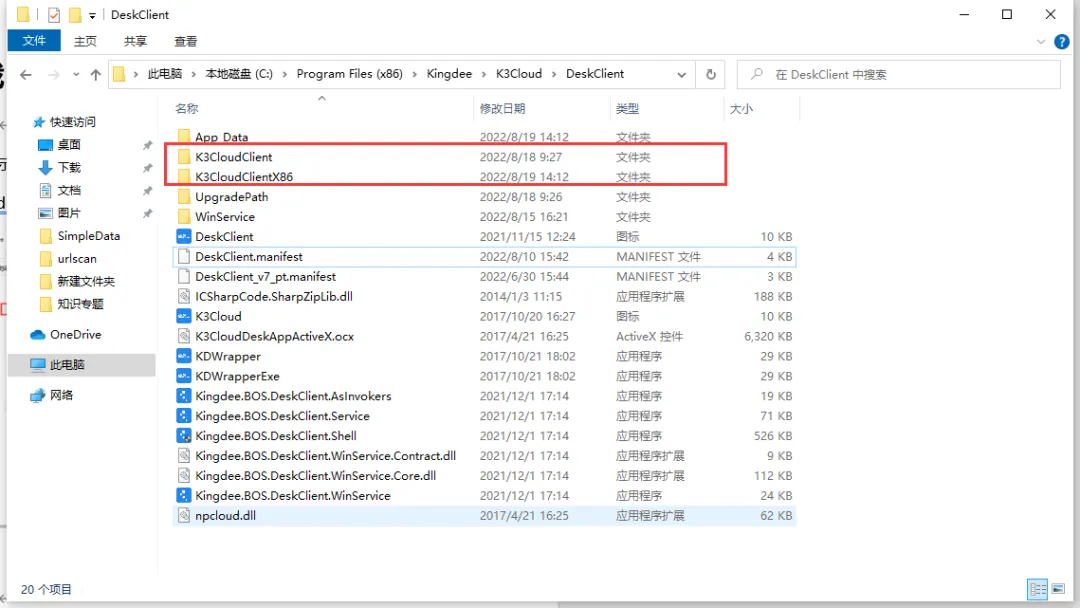Open 下载 in the navigation pane
Screen dimensions: 1080x608
click(x=69, y=167)
